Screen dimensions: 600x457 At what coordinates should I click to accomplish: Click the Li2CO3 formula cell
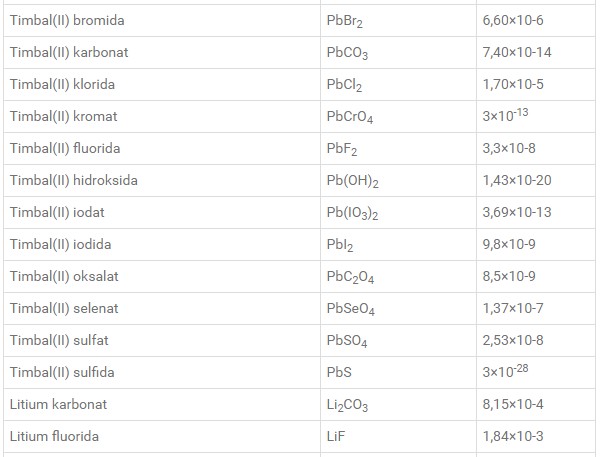pyautogui.click(x=398, y=405)
